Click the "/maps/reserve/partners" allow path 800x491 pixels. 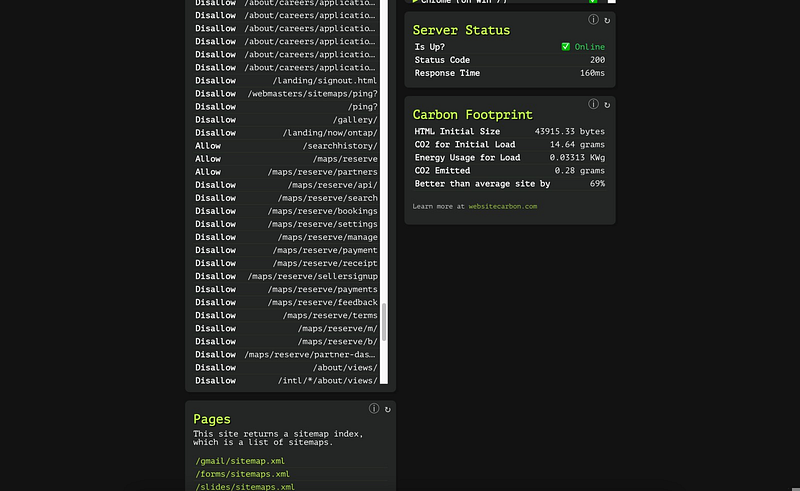coord(322,172)
